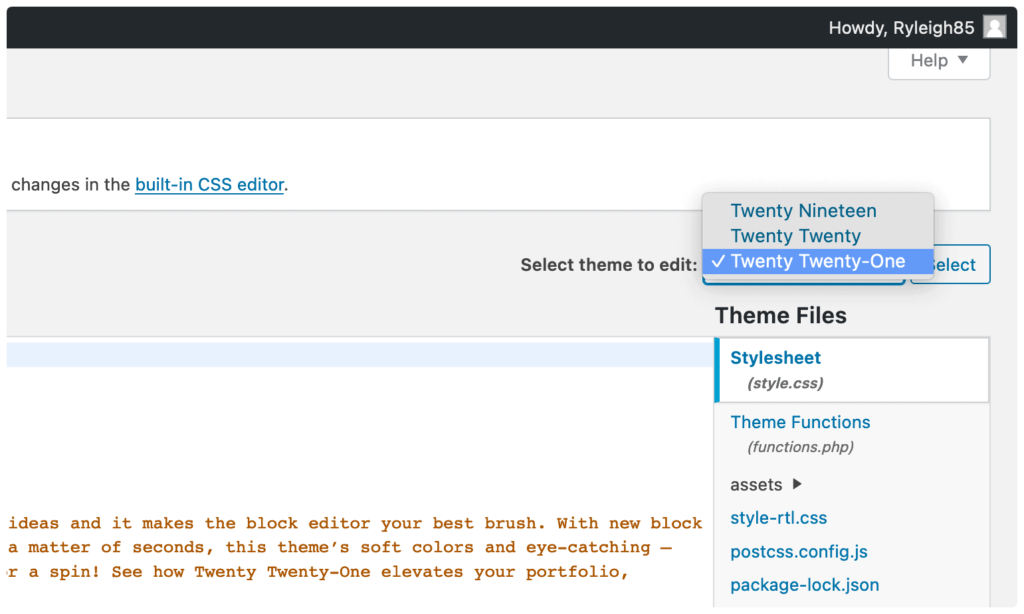Expand the Help tab

[x=939, y=61]
